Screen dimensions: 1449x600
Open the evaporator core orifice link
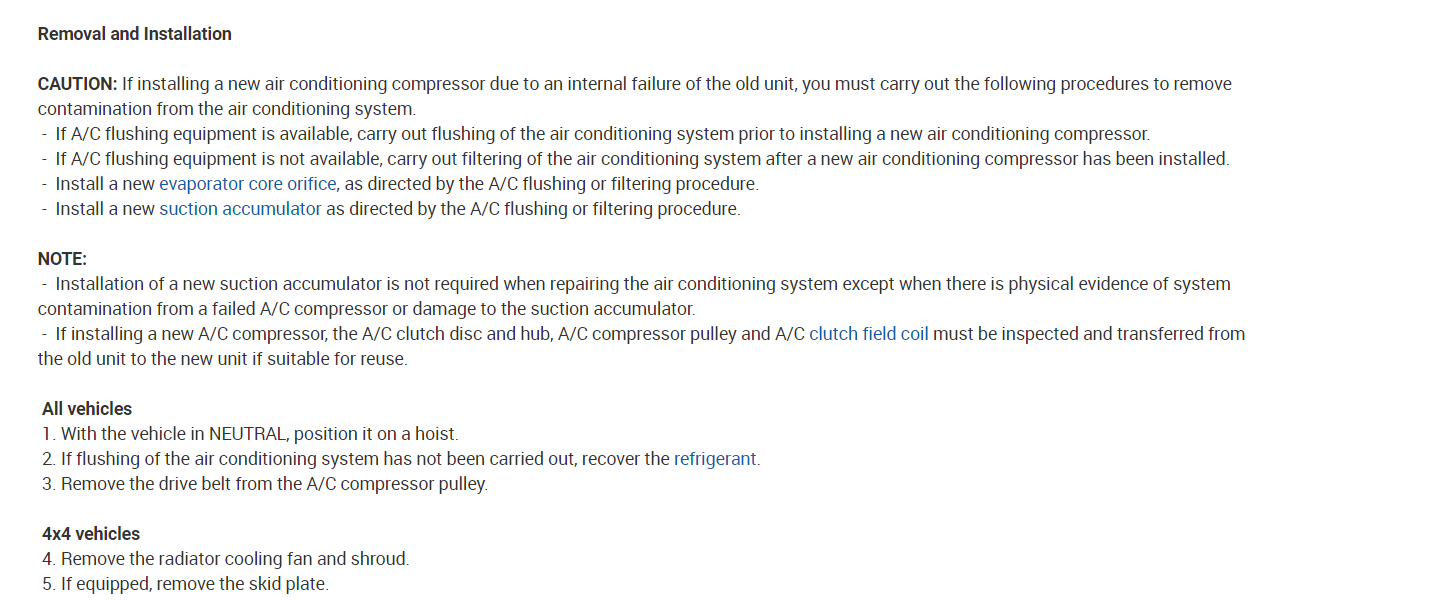(247, 184)
